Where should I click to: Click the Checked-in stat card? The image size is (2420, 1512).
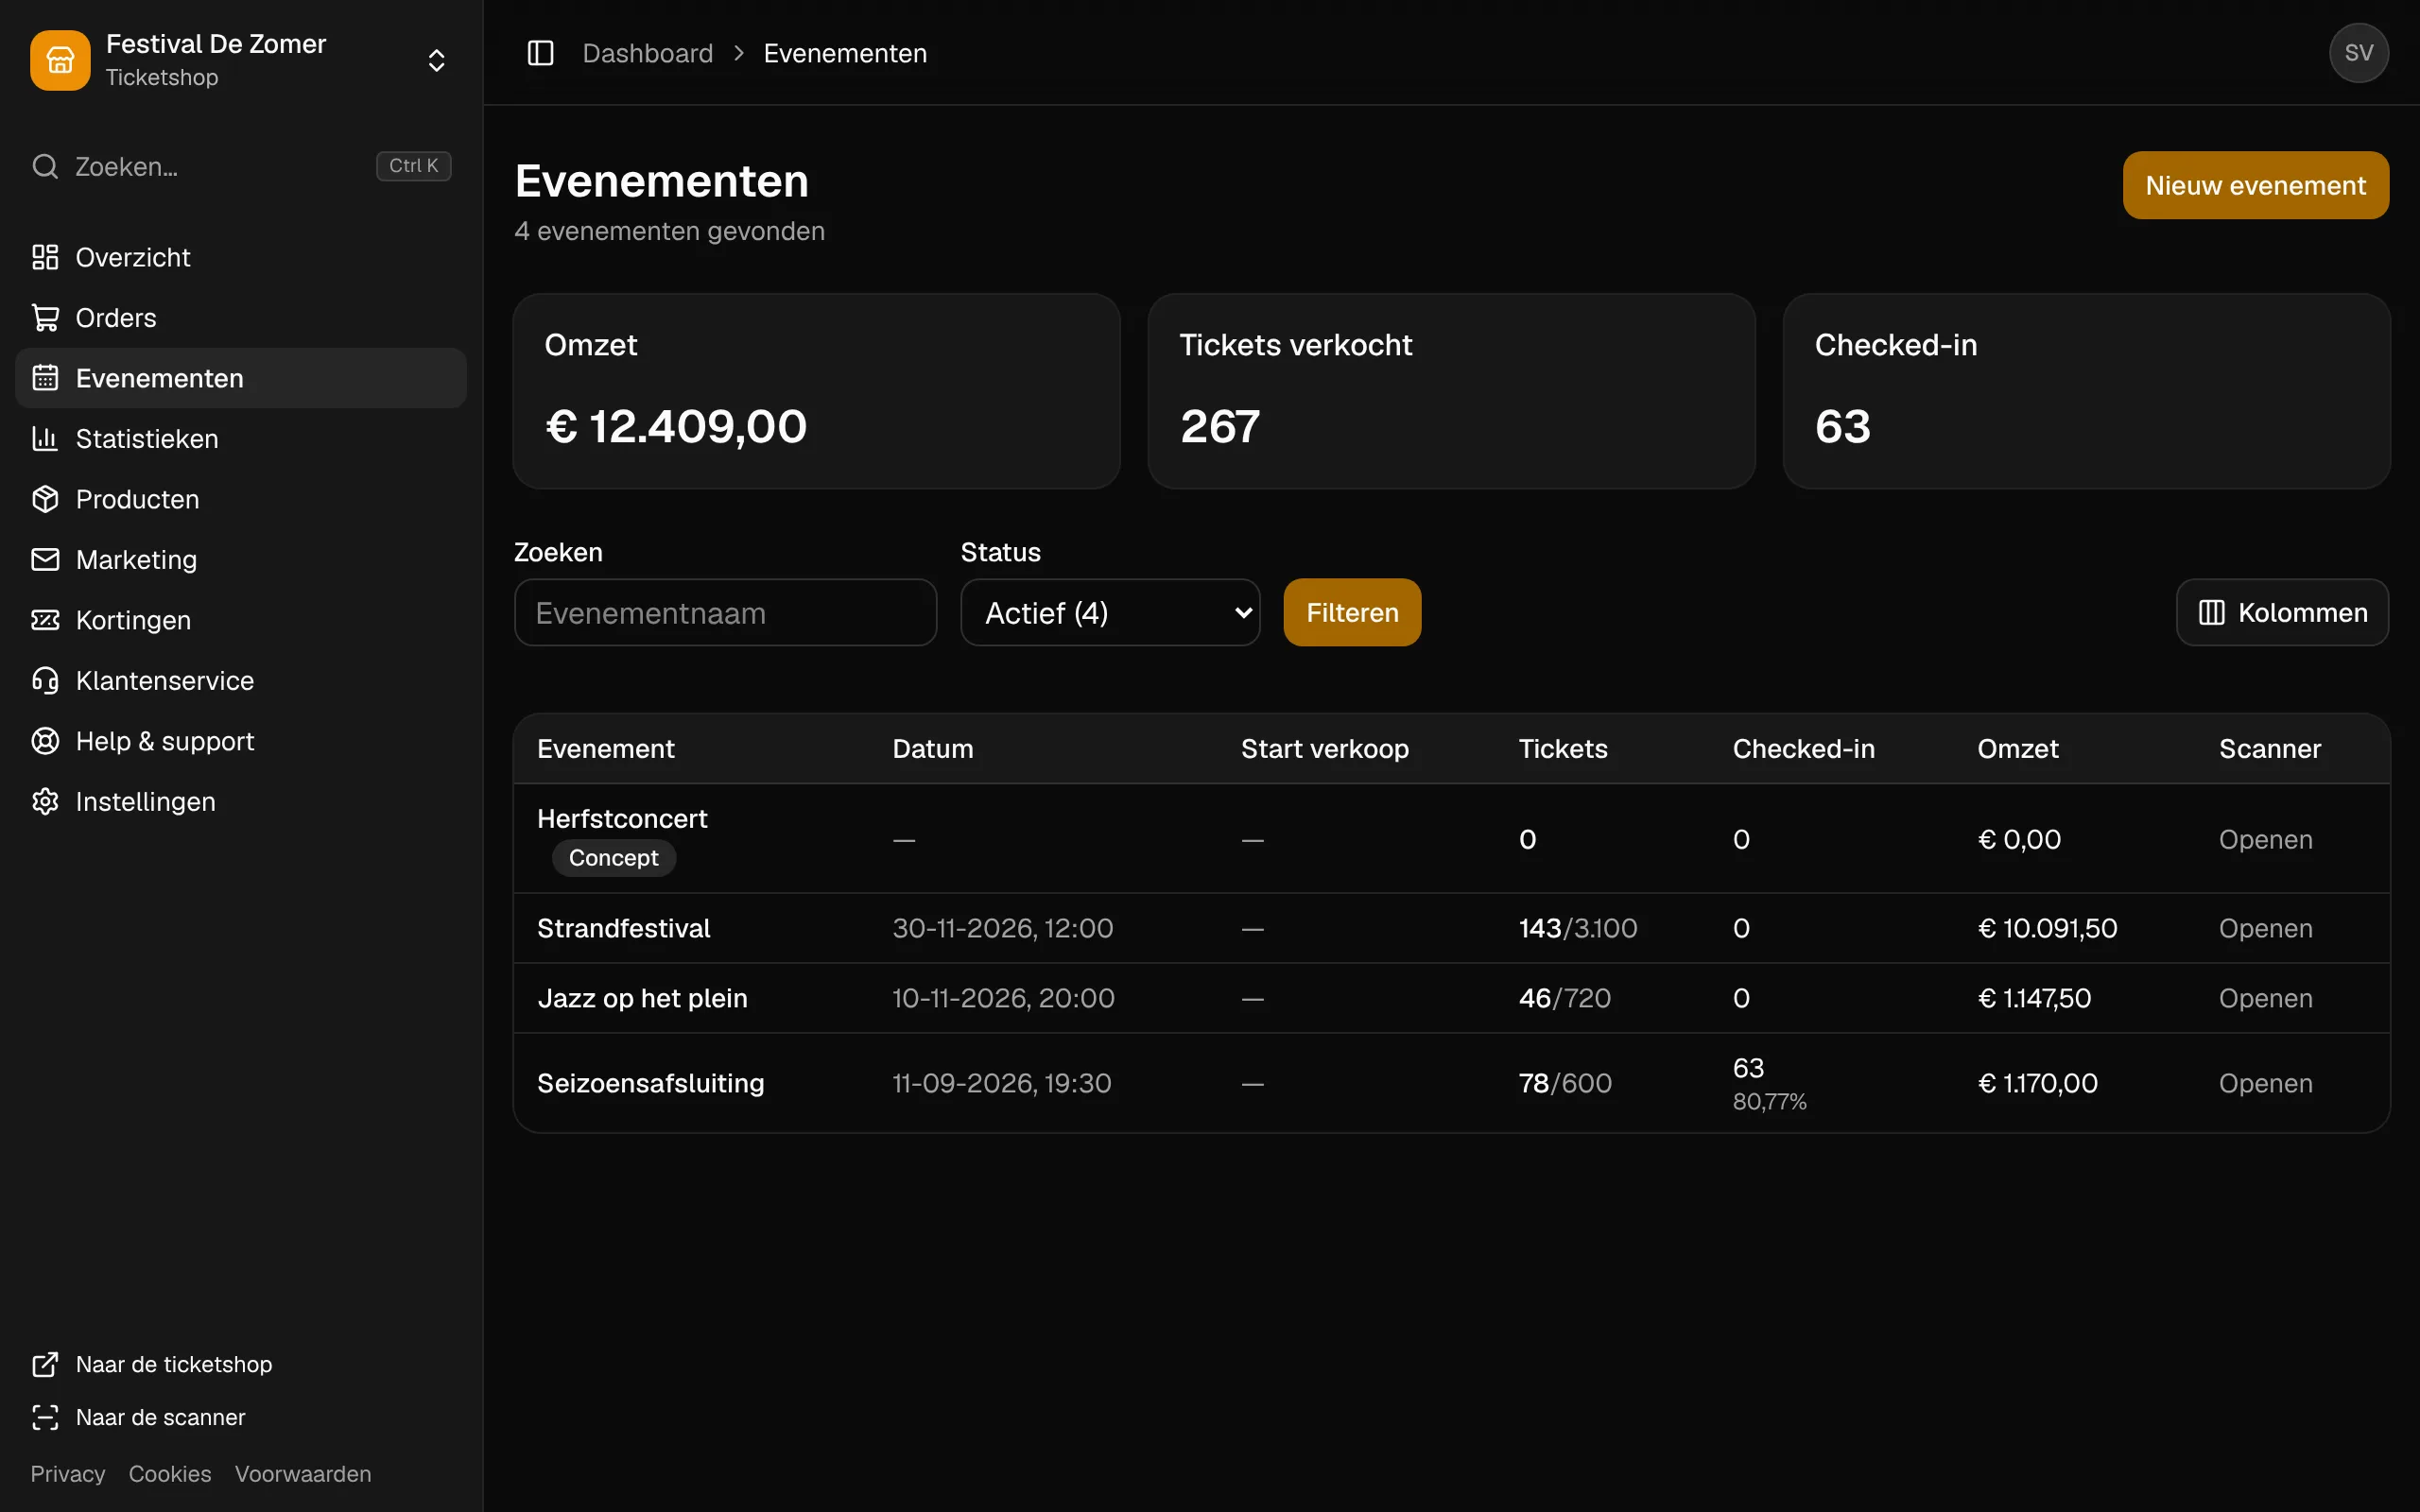pyautogui.click(x=2086, y=391)
